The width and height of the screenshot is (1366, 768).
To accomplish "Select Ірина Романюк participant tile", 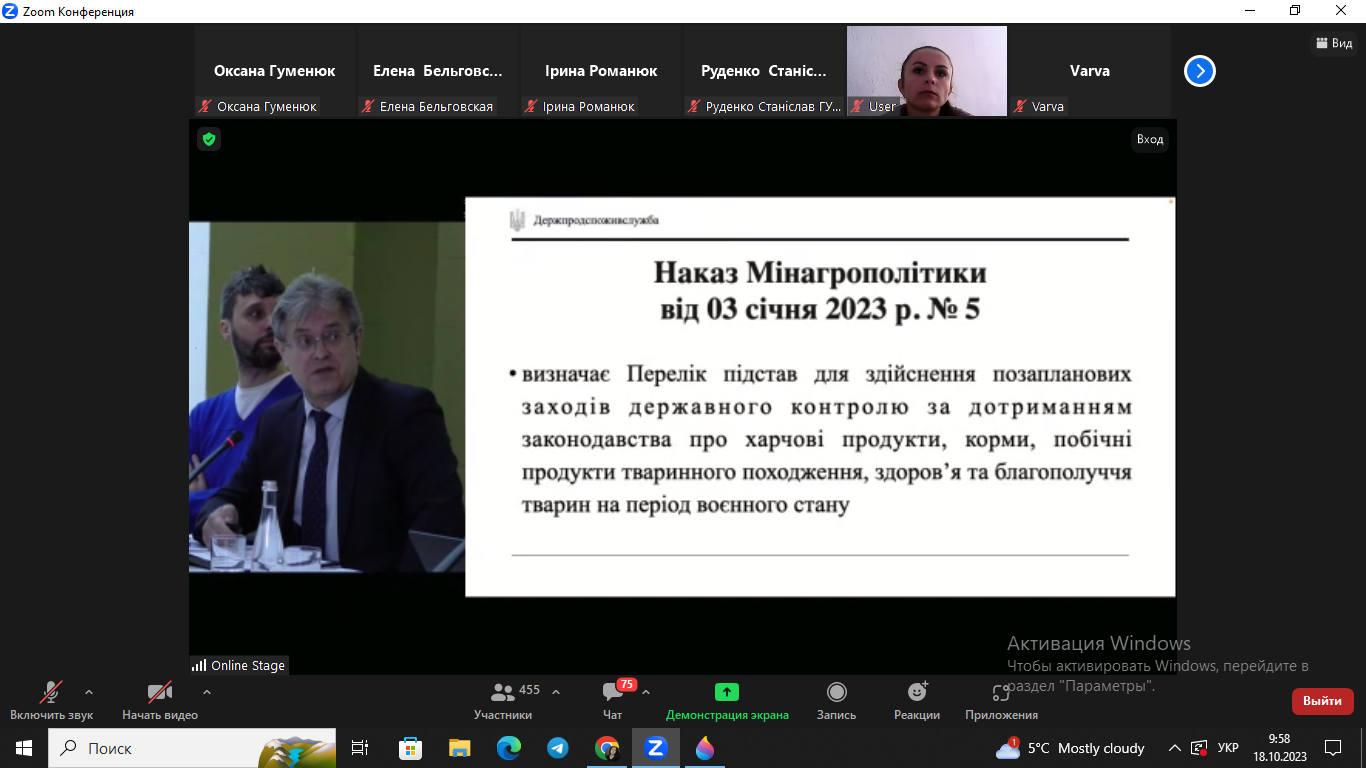I will click(601, 71).
